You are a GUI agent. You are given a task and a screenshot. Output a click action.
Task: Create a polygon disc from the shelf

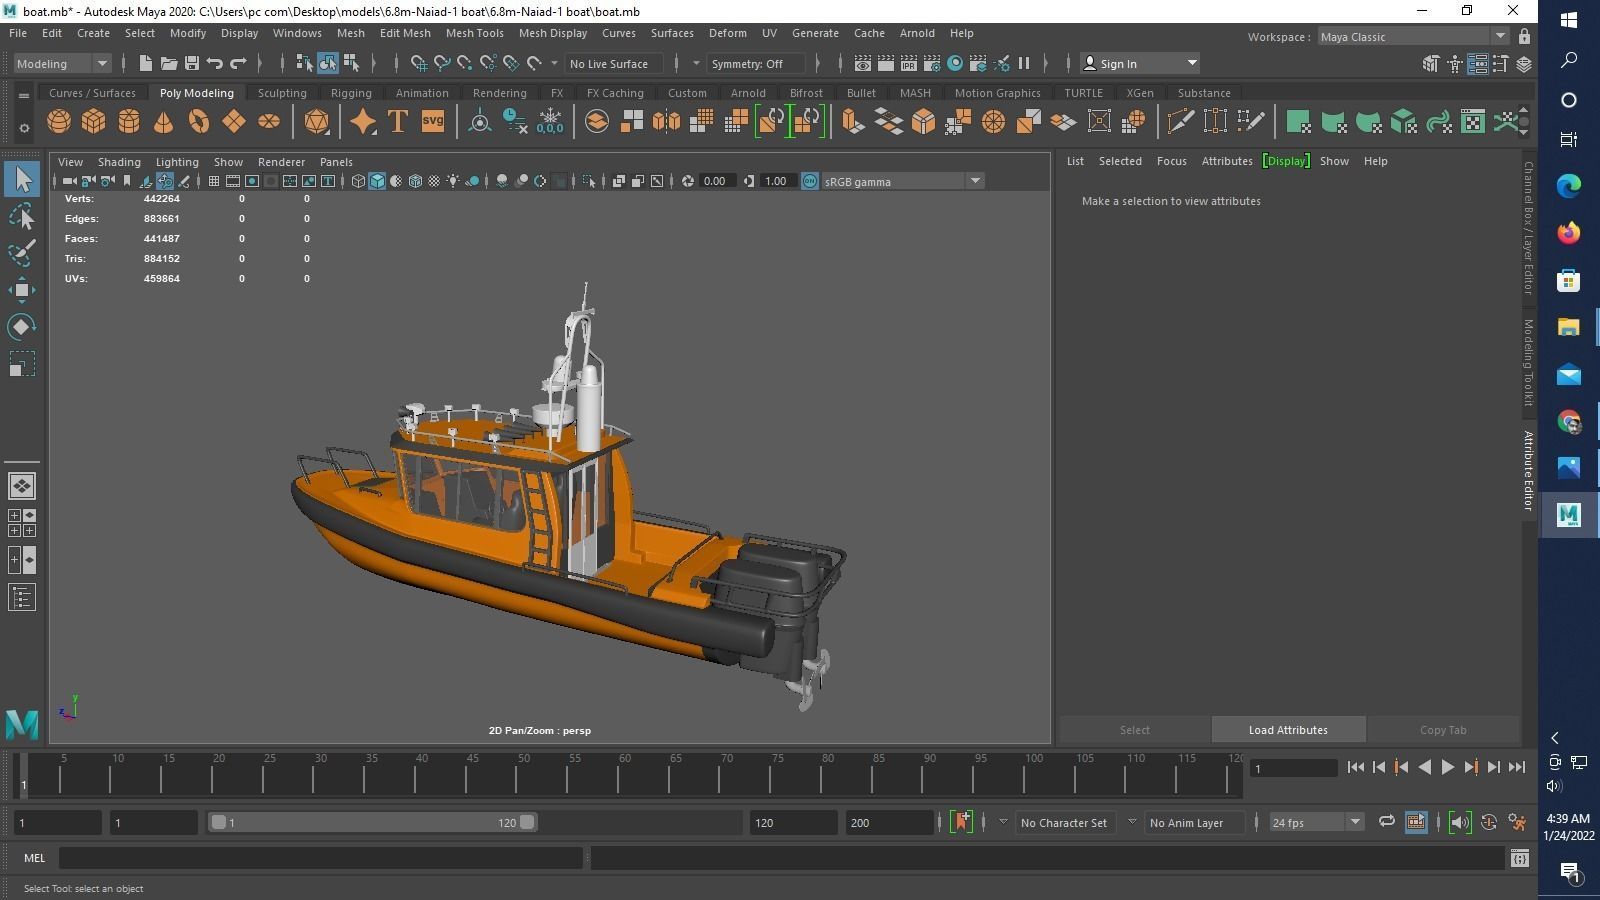pyautogui.click(x=269, y=122)
